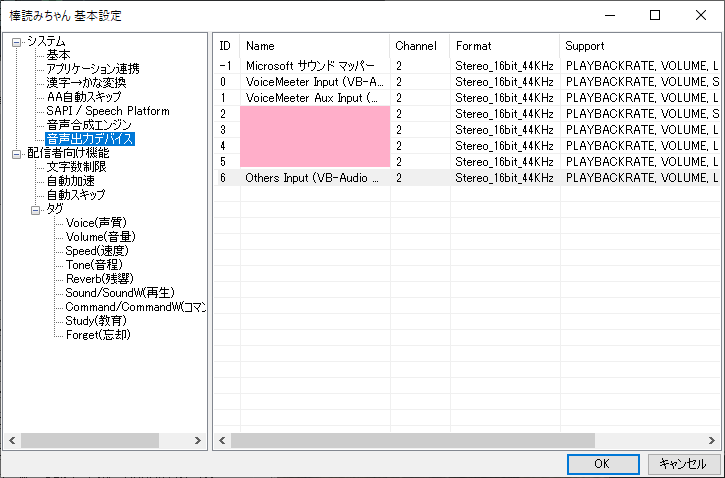
Task: Select Tone(音程) tag item
Action: [94, 265]
